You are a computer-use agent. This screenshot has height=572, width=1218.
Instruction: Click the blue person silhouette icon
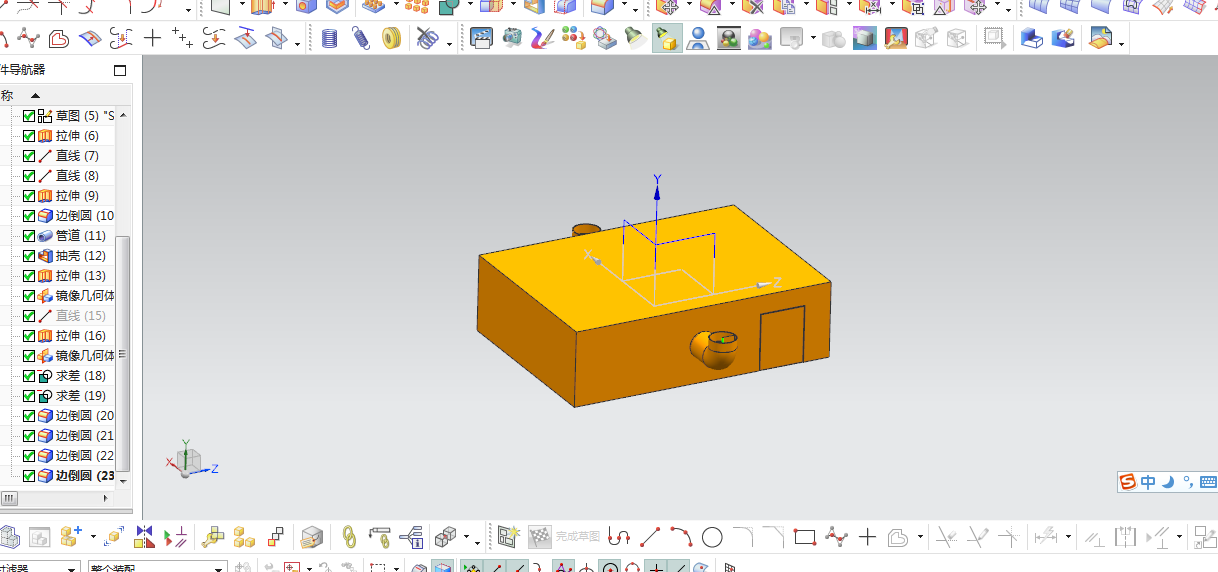pyautogui.click(x=698, y=39)
